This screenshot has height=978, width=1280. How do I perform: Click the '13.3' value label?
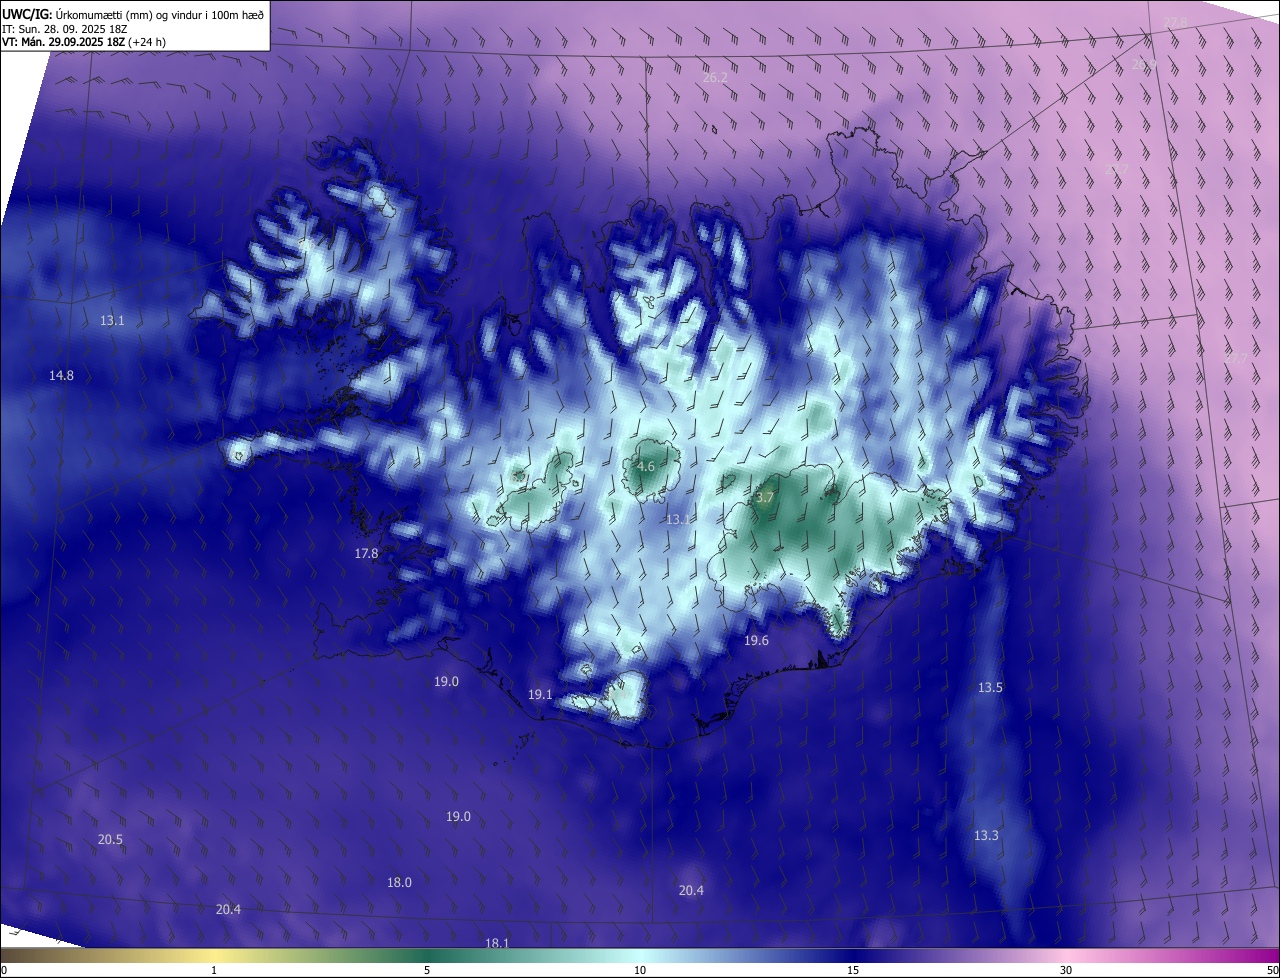click(986, 835)
